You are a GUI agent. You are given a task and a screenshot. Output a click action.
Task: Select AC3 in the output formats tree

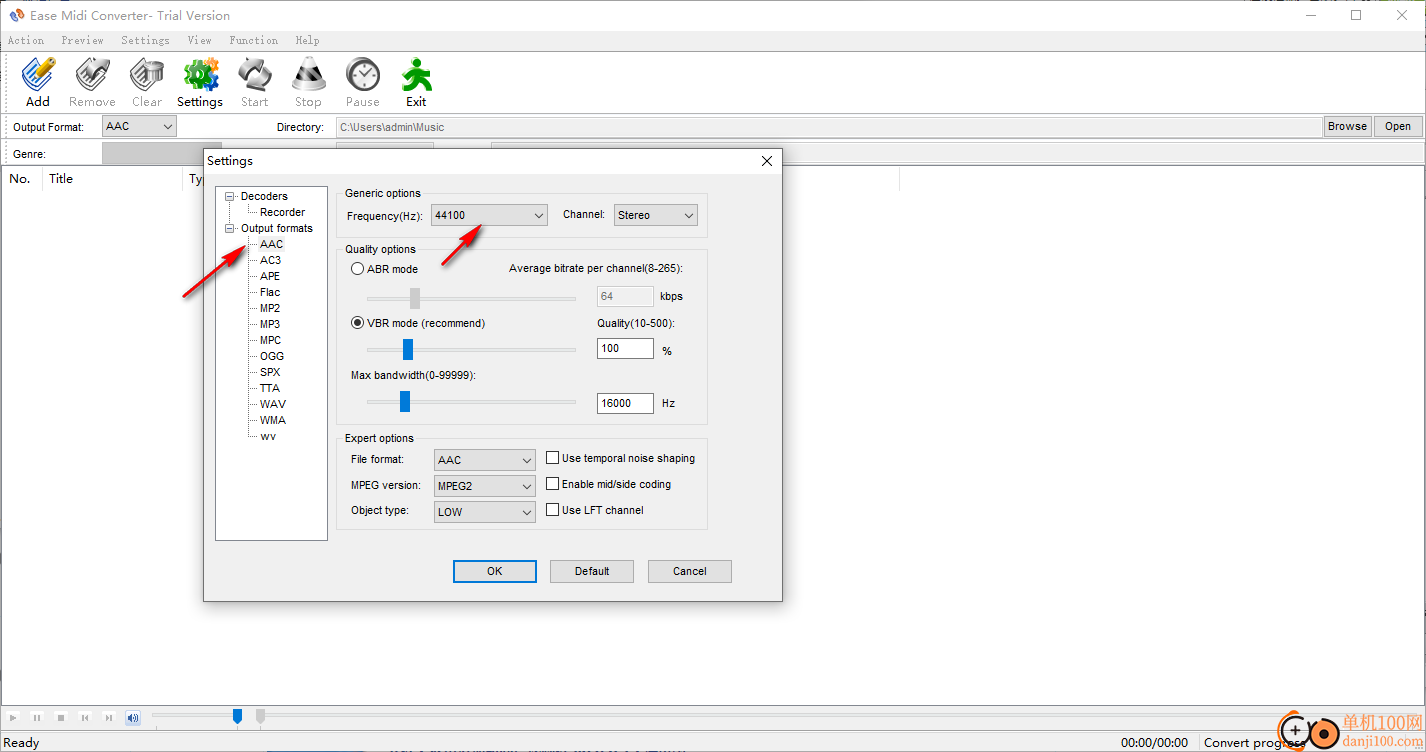270,260
